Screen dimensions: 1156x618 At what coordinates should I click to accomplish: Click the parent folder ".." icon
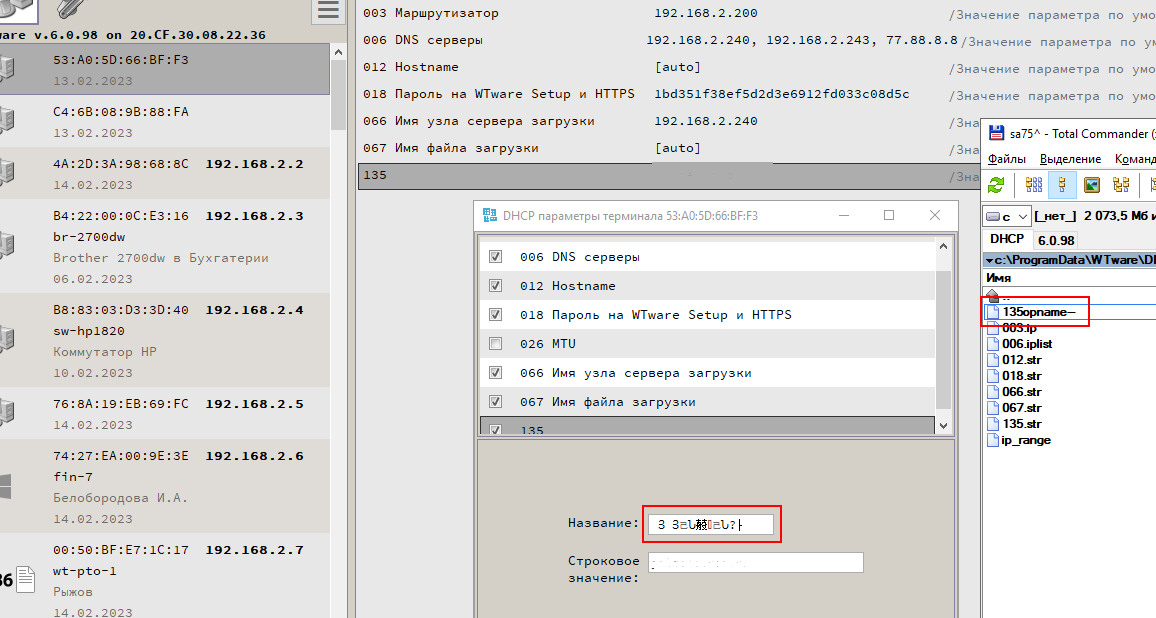[993, 296]
